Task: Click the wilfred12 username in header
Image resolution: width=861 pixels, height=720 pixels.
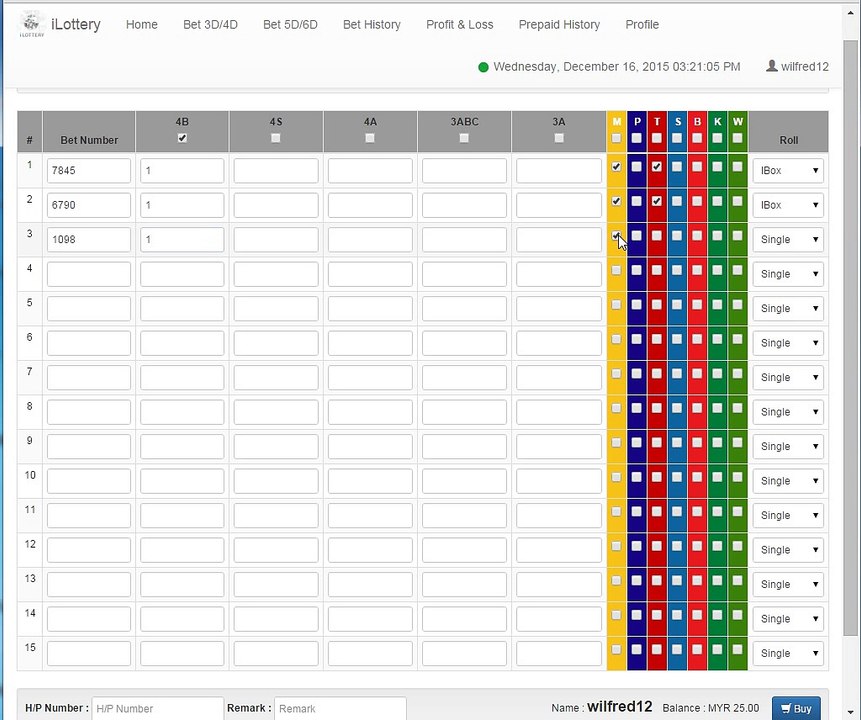Action: pyautogui.click(x=805, y=67)
